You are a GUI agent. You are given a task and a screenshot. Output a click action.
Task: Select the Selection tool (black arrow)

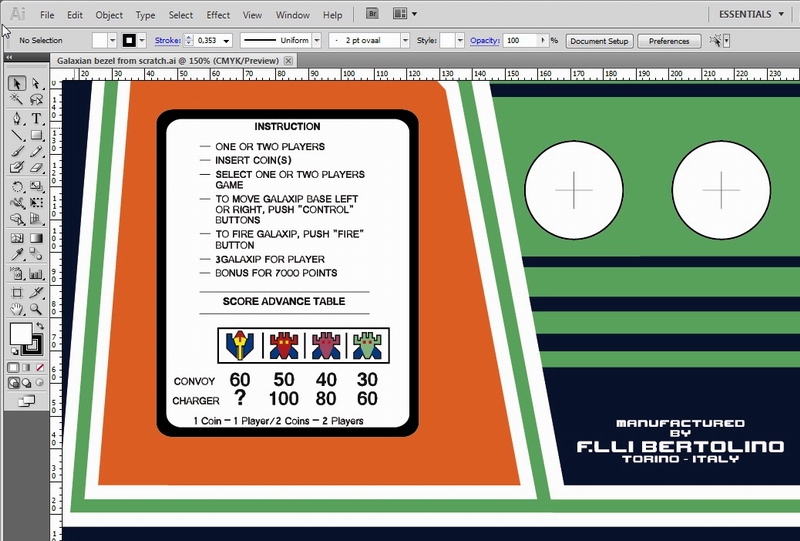tap(17, 83)
